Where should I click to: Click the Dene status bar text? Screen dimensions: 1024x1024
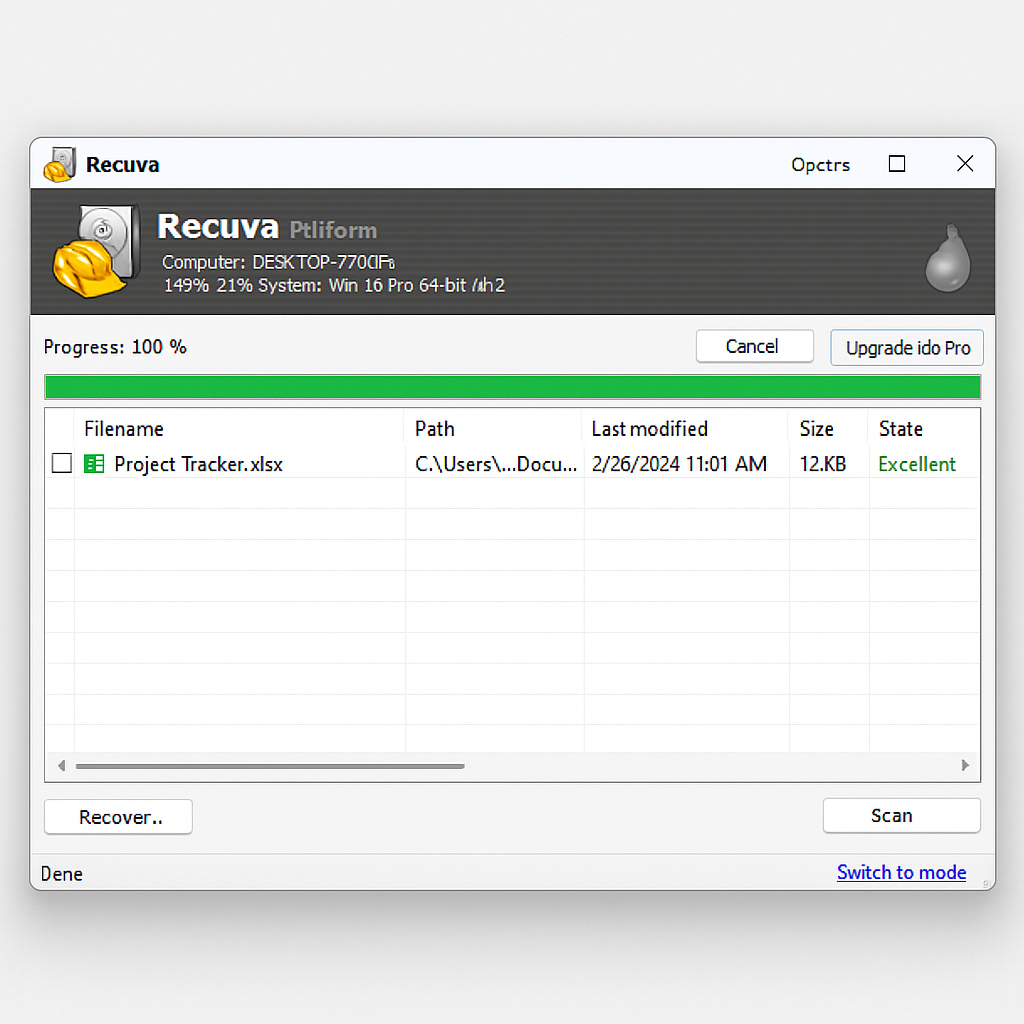[x=61, y=874]
